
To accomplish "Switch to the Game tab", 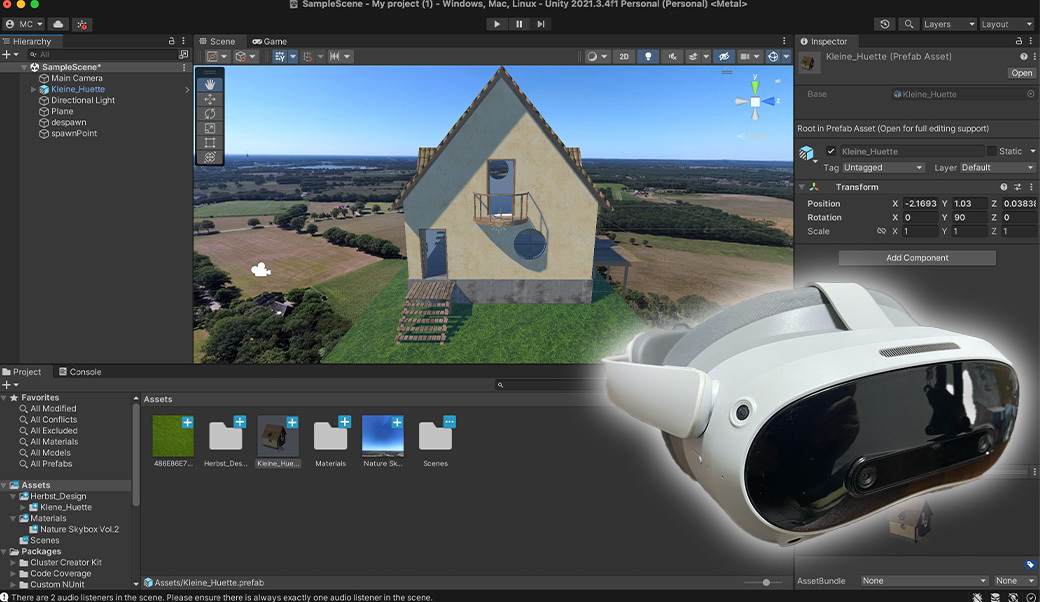I will coord(269,42).
